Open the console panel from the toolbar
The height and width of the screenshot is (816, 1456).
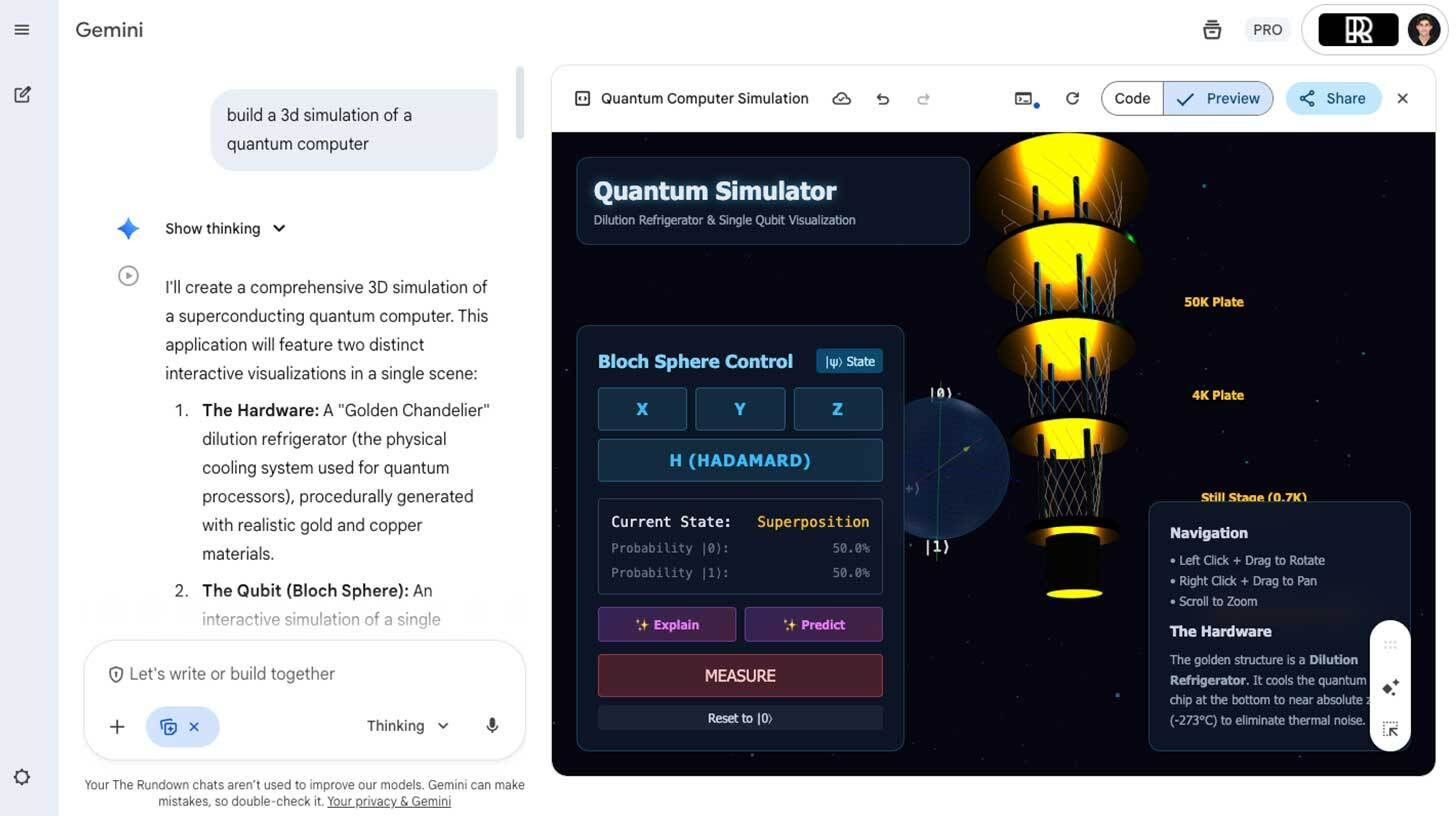tap(1023, 98)
